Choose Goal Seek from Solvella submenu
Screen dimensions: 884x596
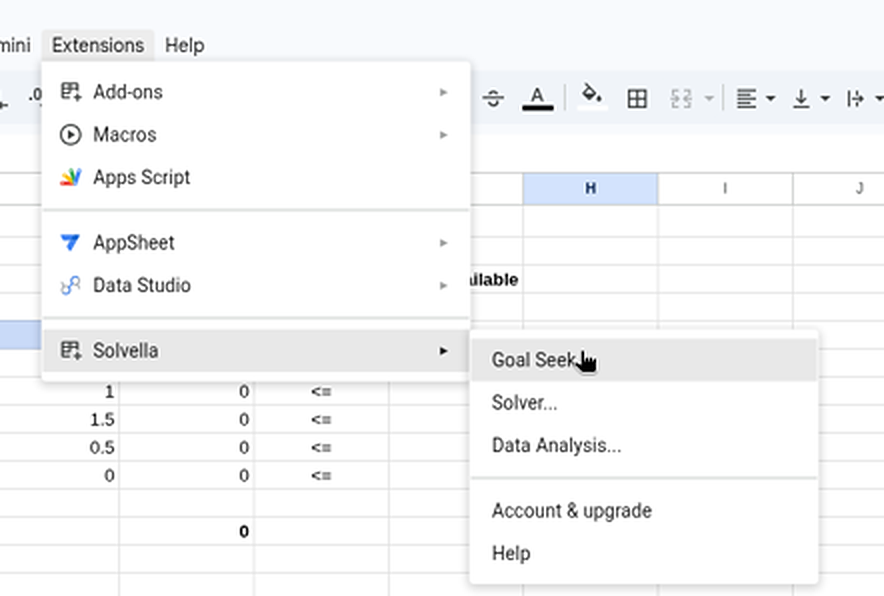643,360
